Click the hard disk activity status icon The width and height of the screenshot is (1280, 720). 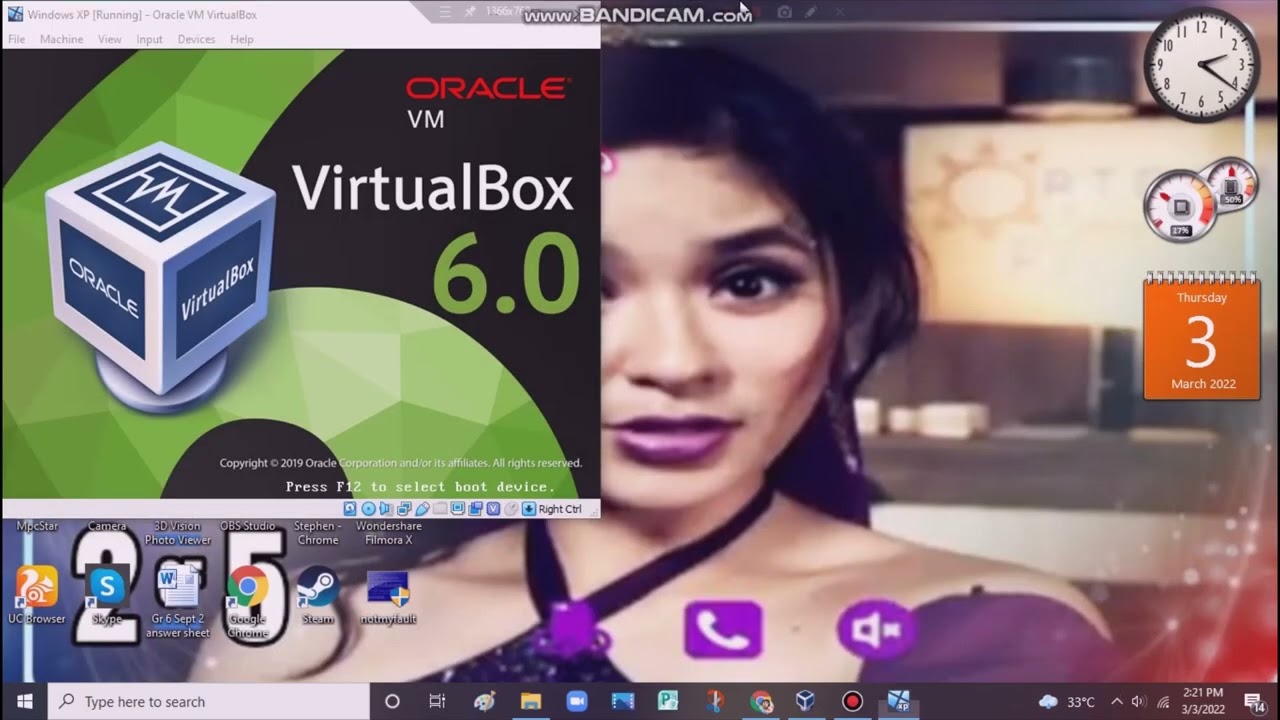[x=350, y=509]
